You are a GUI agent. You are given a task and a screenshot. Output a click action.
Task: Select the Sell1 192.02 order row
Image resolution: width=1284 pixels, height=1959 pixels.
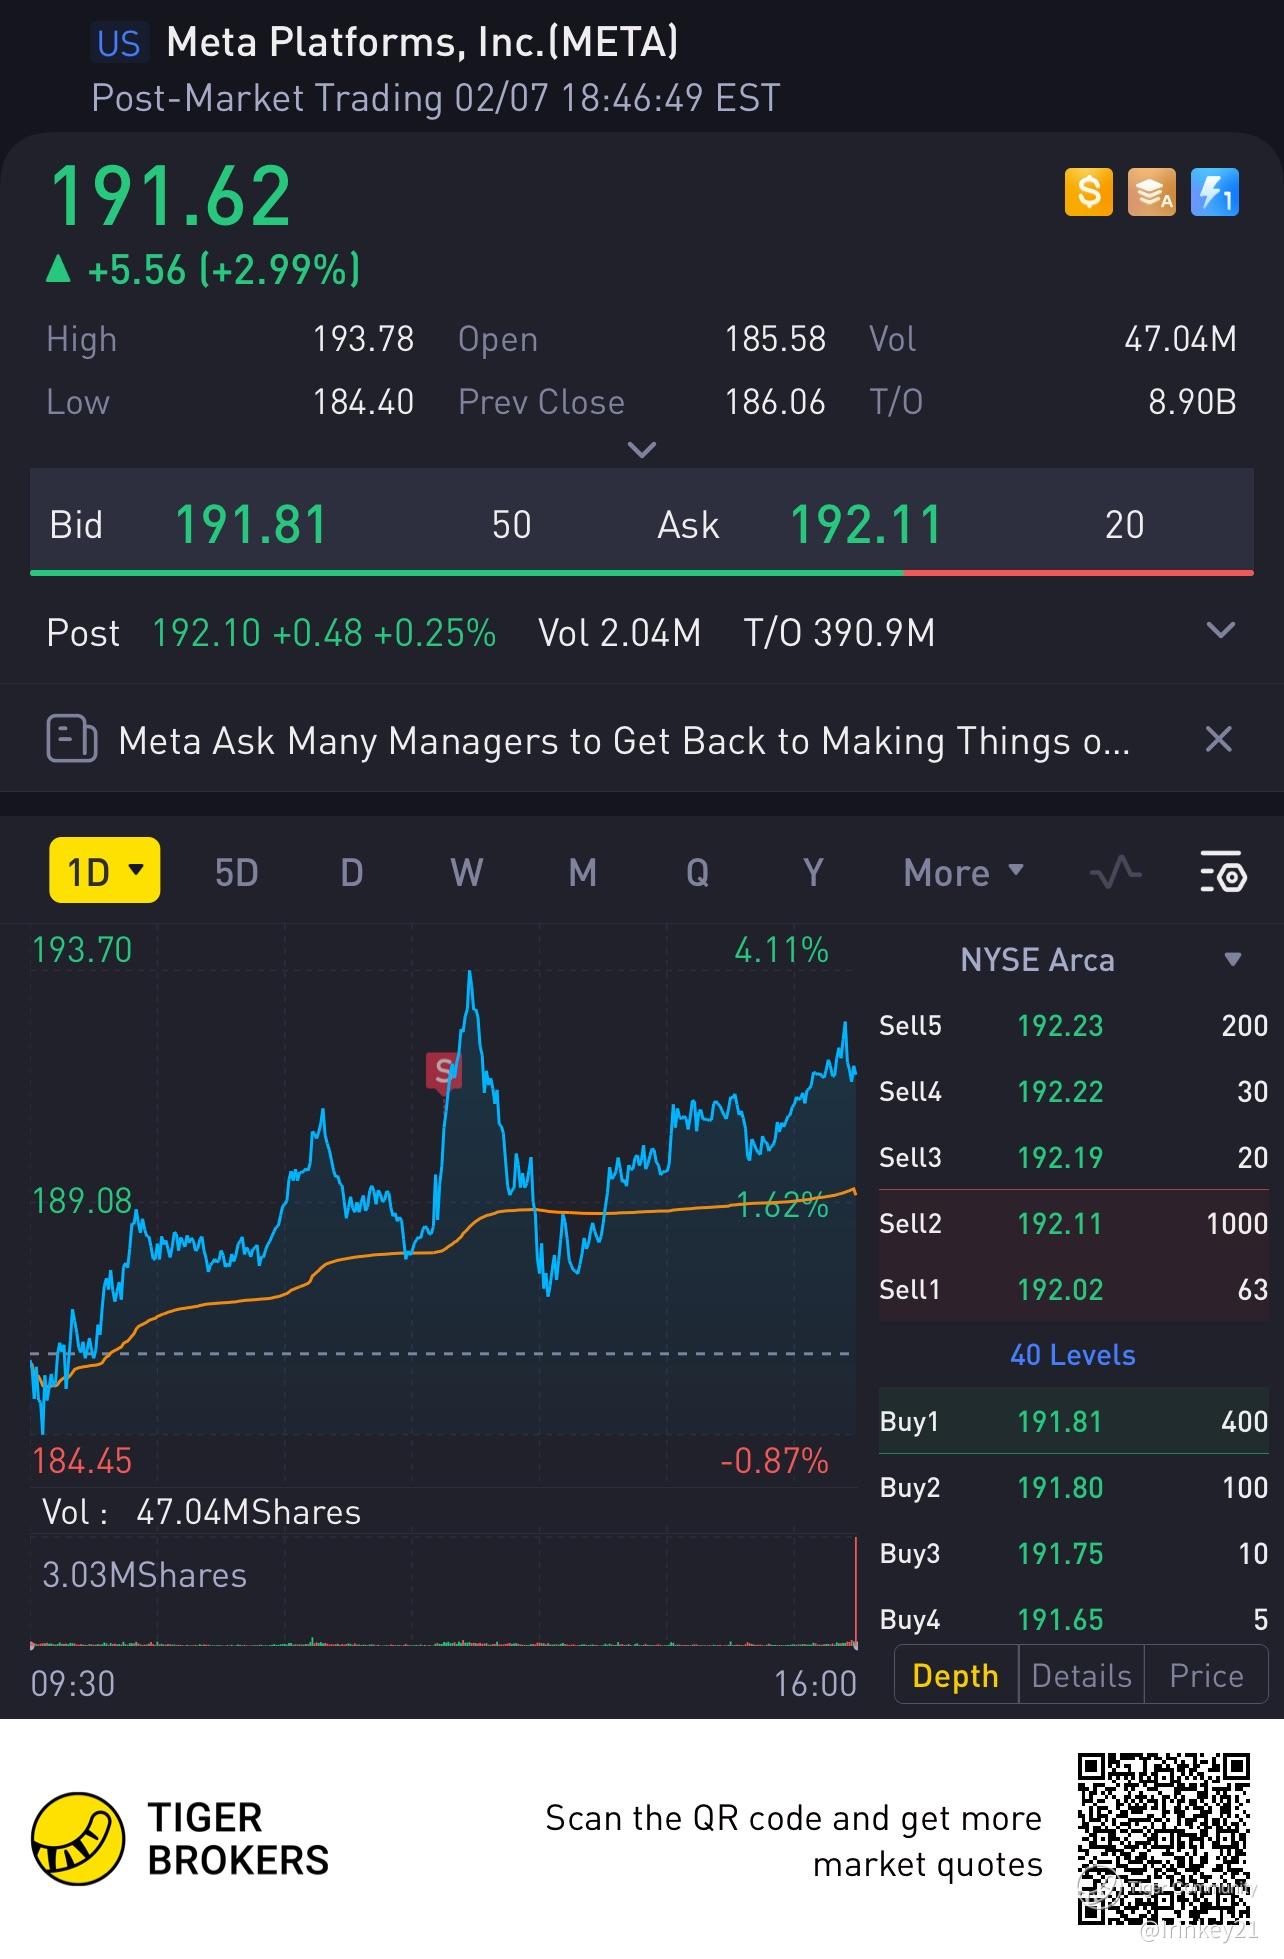point(1073,1289)
